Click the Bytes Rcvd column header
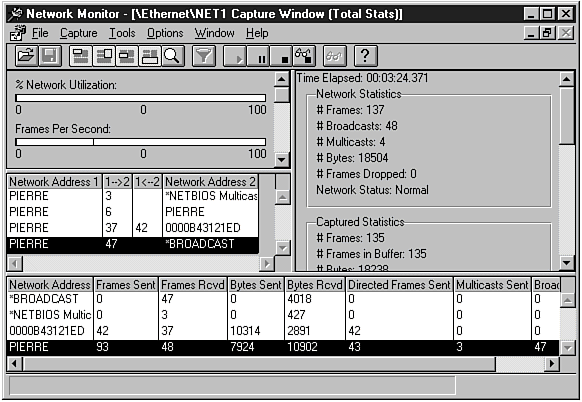 click(x=315, y=285)
